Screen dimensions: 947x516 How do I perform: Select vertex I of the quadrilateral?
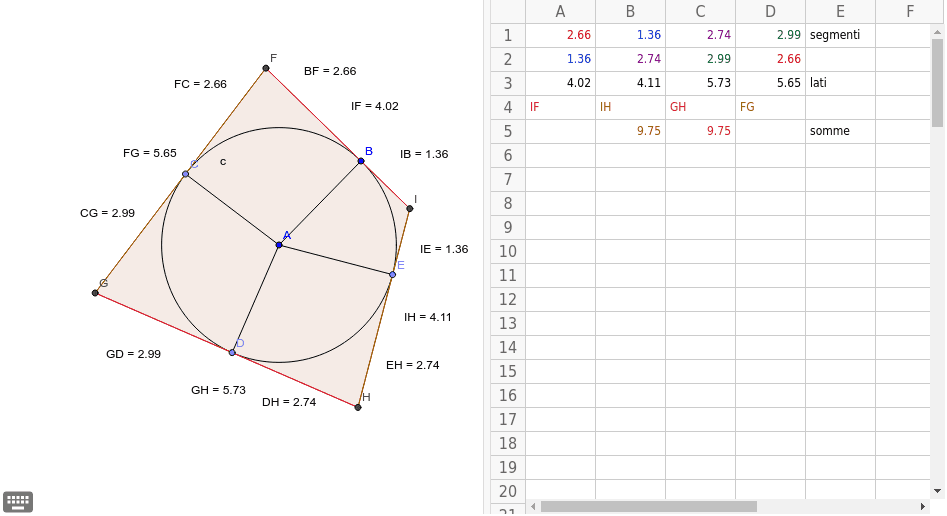(x=409, y=208)
